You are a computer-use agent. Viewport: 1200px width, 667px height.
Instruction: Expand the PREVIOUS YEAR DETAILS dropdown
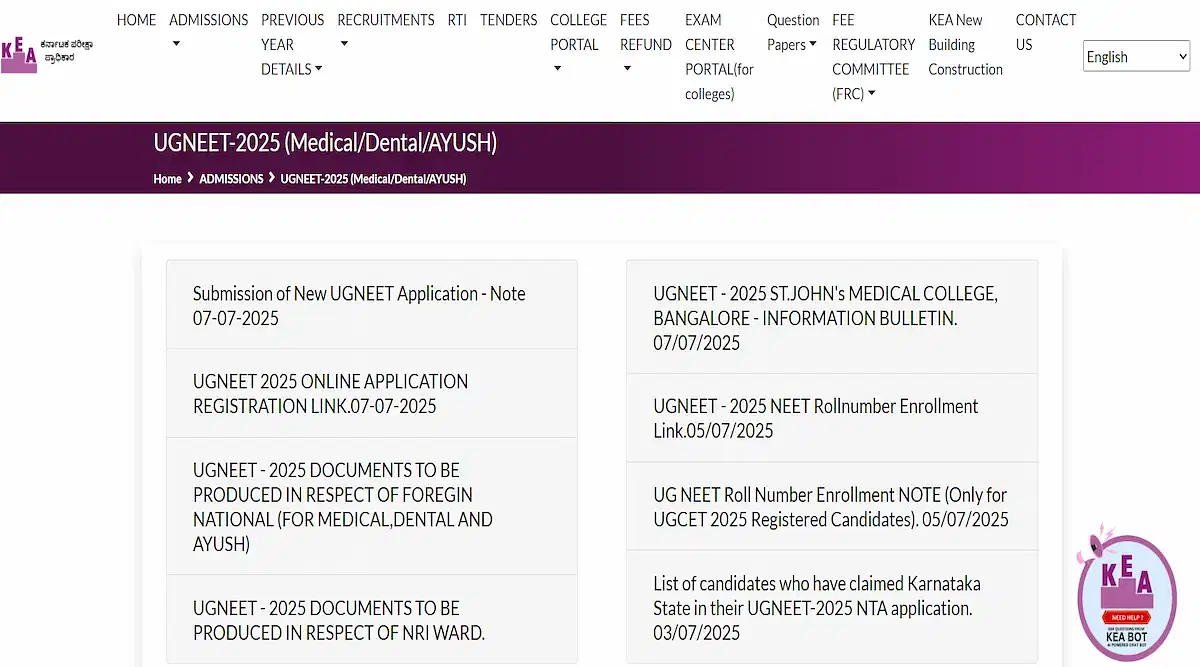tap(293, 44)
